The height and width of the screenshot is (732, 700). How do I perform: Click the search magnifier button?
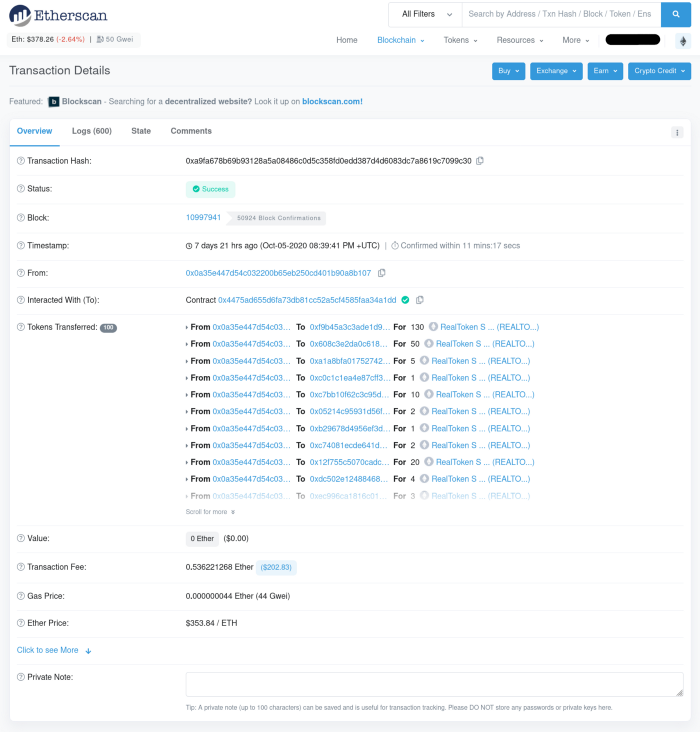pyautogui.click(x=676, y=14)
